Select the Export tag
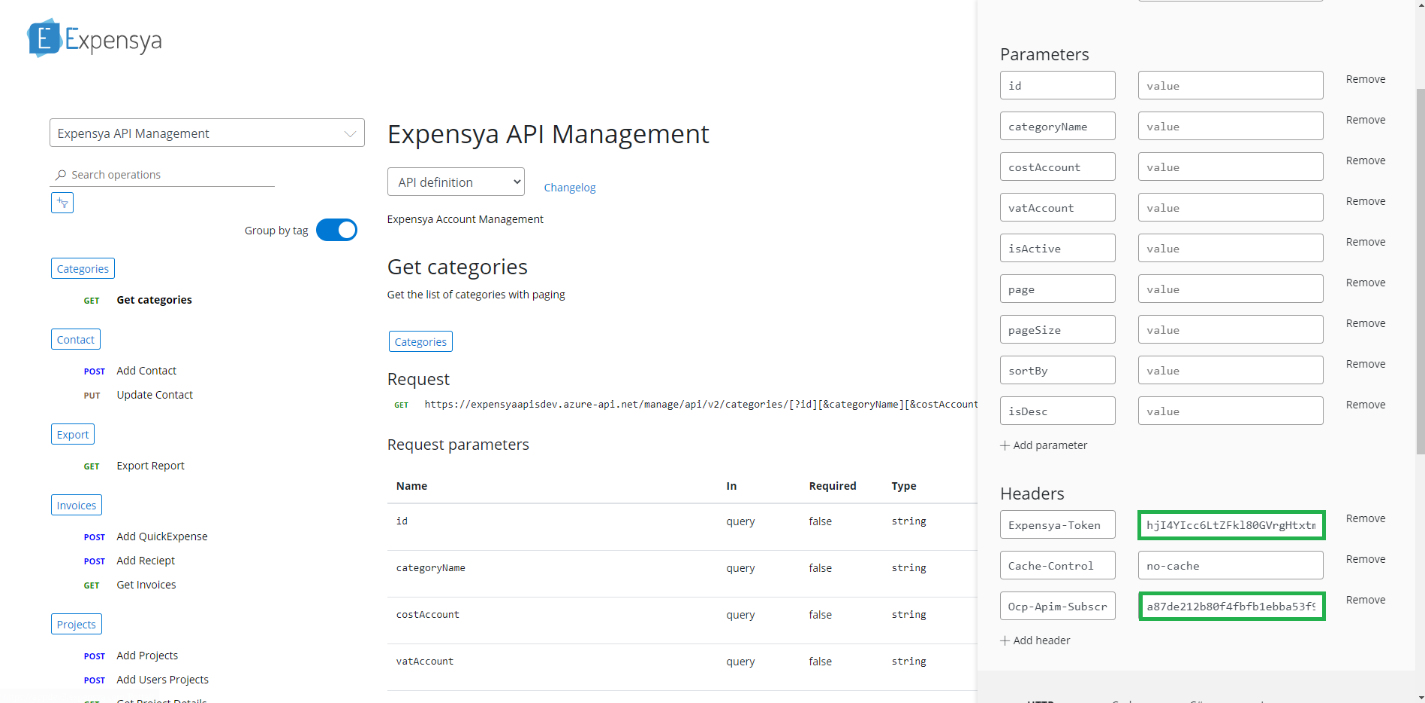This screenshot has width=1425, height=703. tap(73, 435)
